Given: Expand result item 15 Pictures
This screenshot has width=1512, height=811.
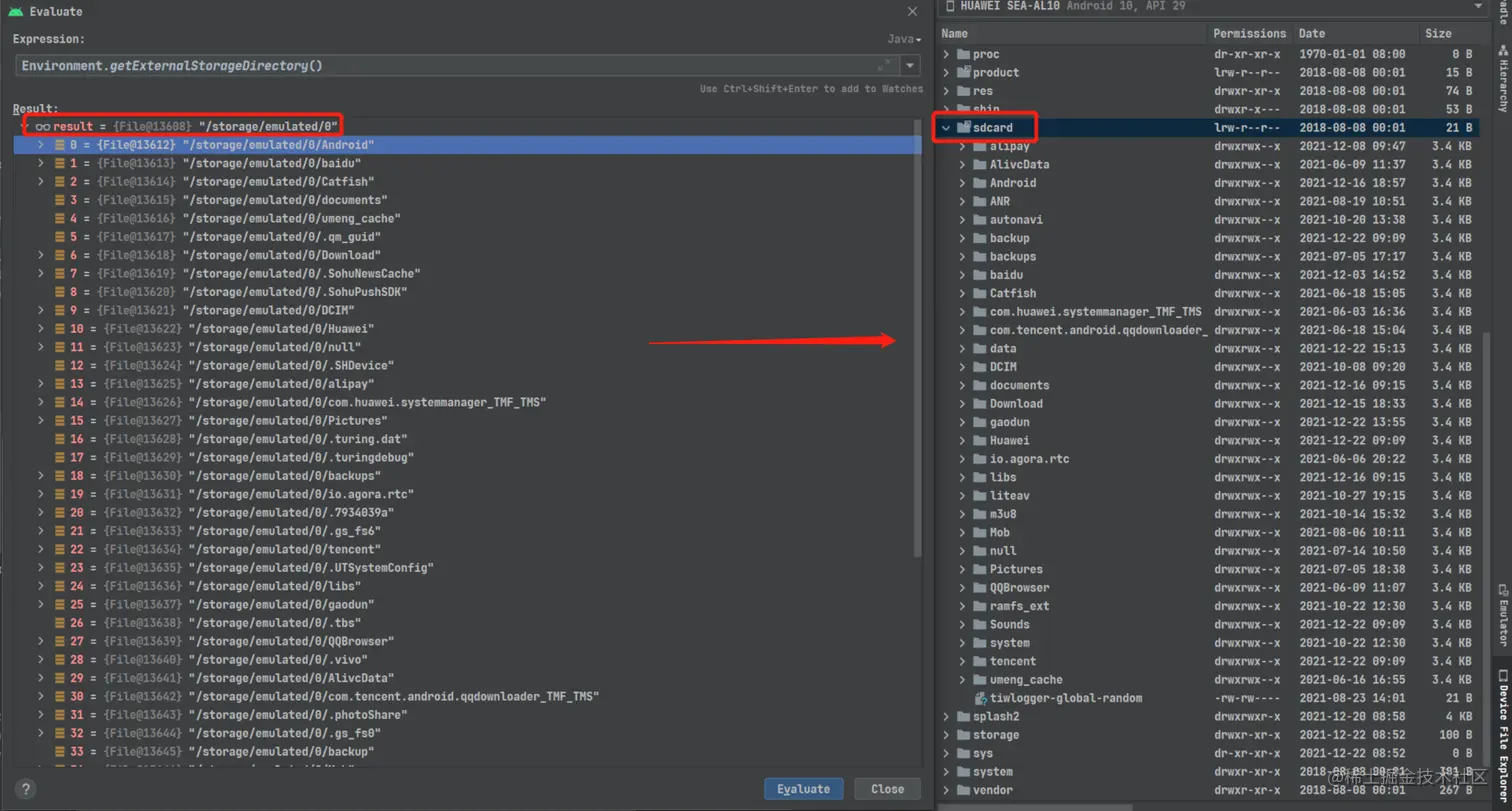Looking at the screenshot, I should click(41, 421).
